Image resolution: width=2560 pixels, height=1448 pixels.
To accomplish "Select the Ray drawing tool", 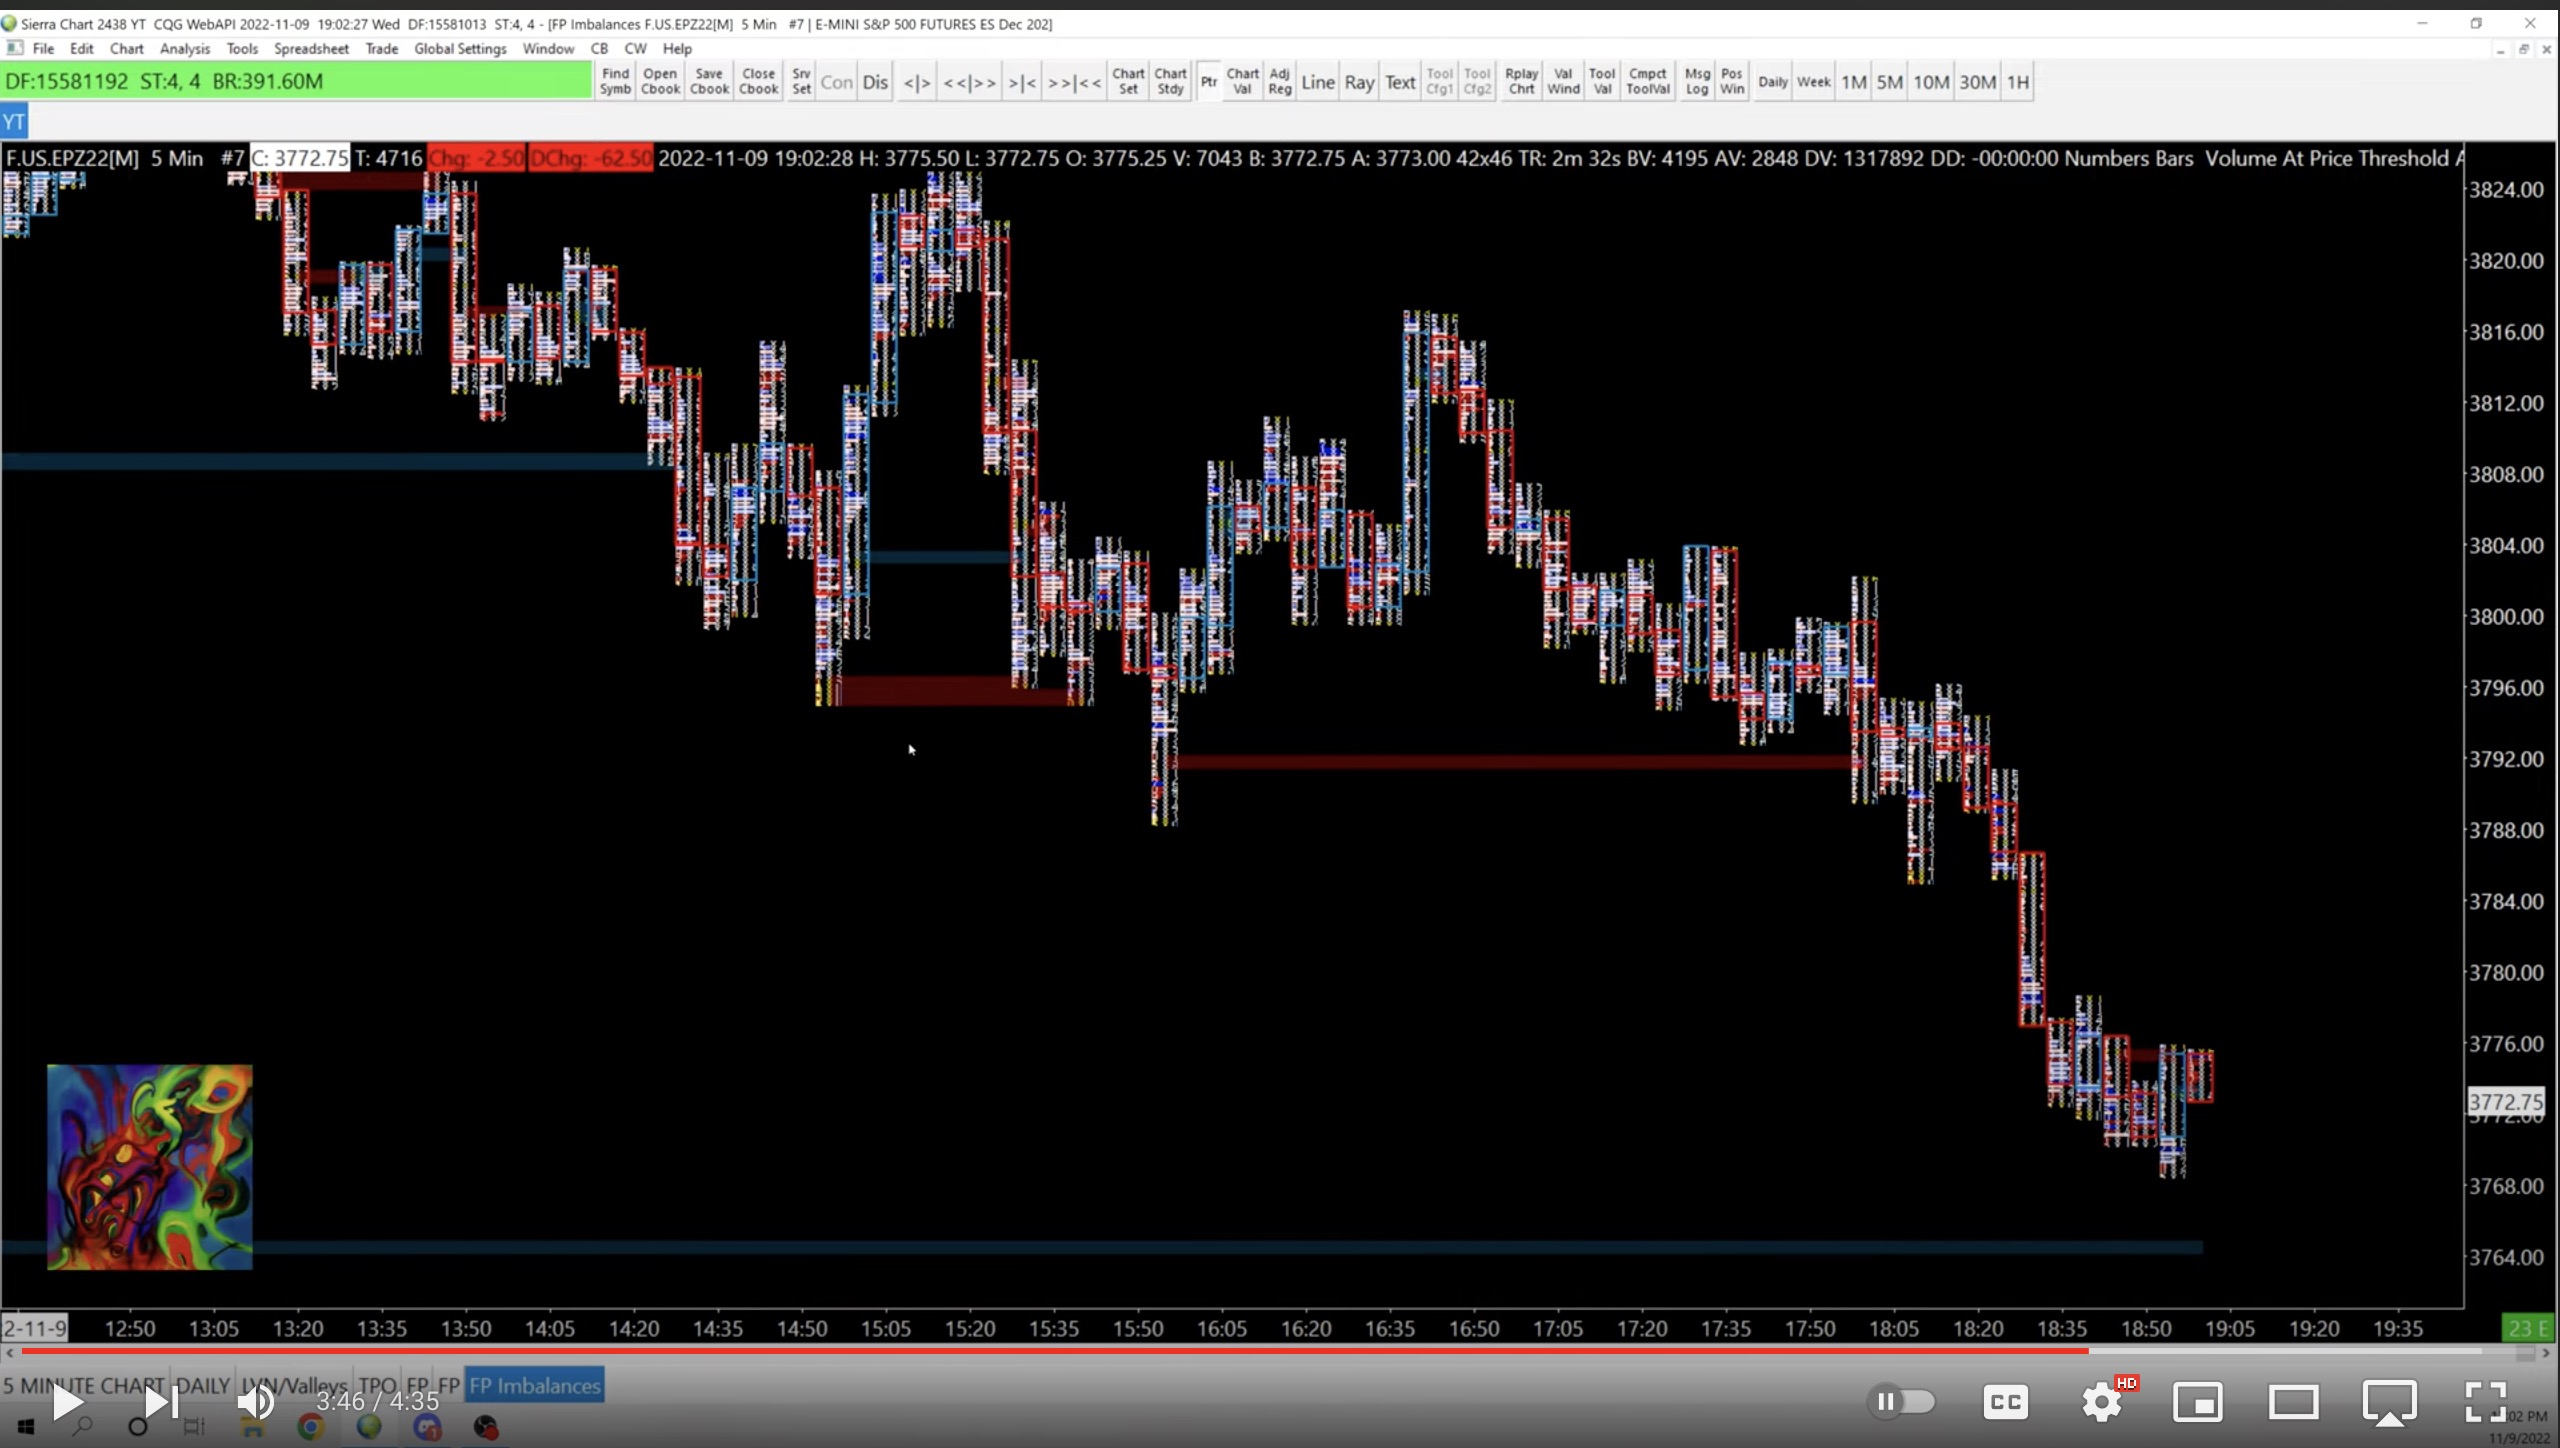I will tap(1358, 82).
